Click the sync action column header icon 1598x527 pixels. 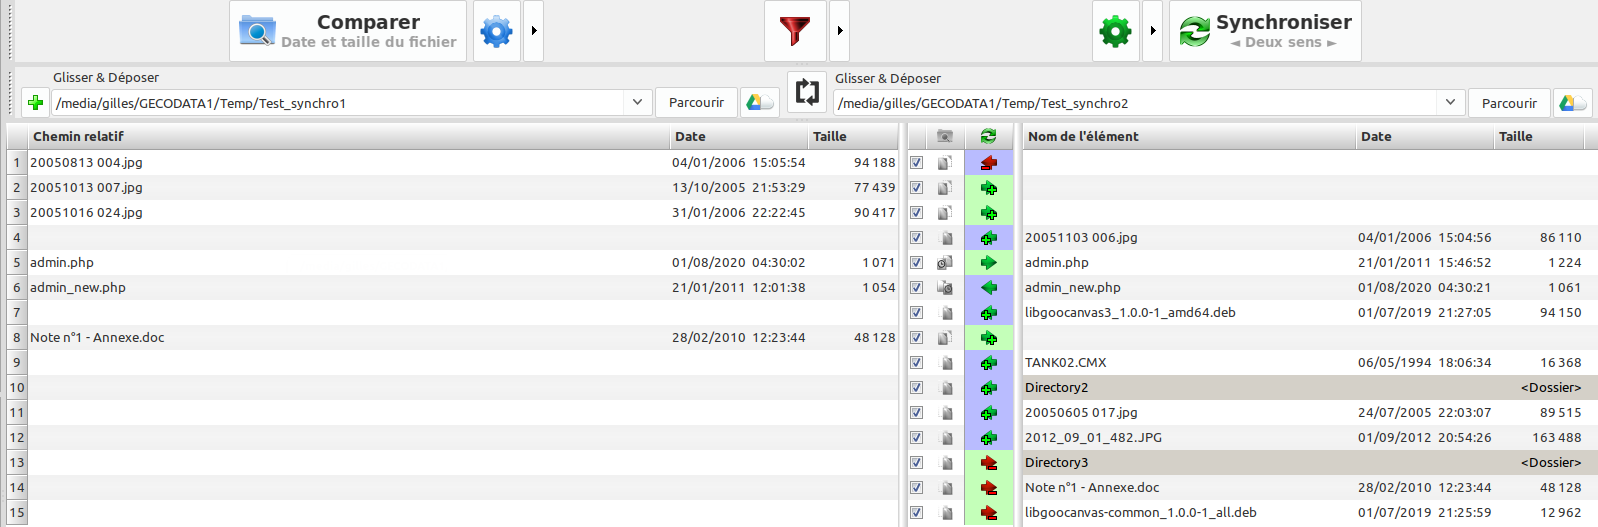989,137
